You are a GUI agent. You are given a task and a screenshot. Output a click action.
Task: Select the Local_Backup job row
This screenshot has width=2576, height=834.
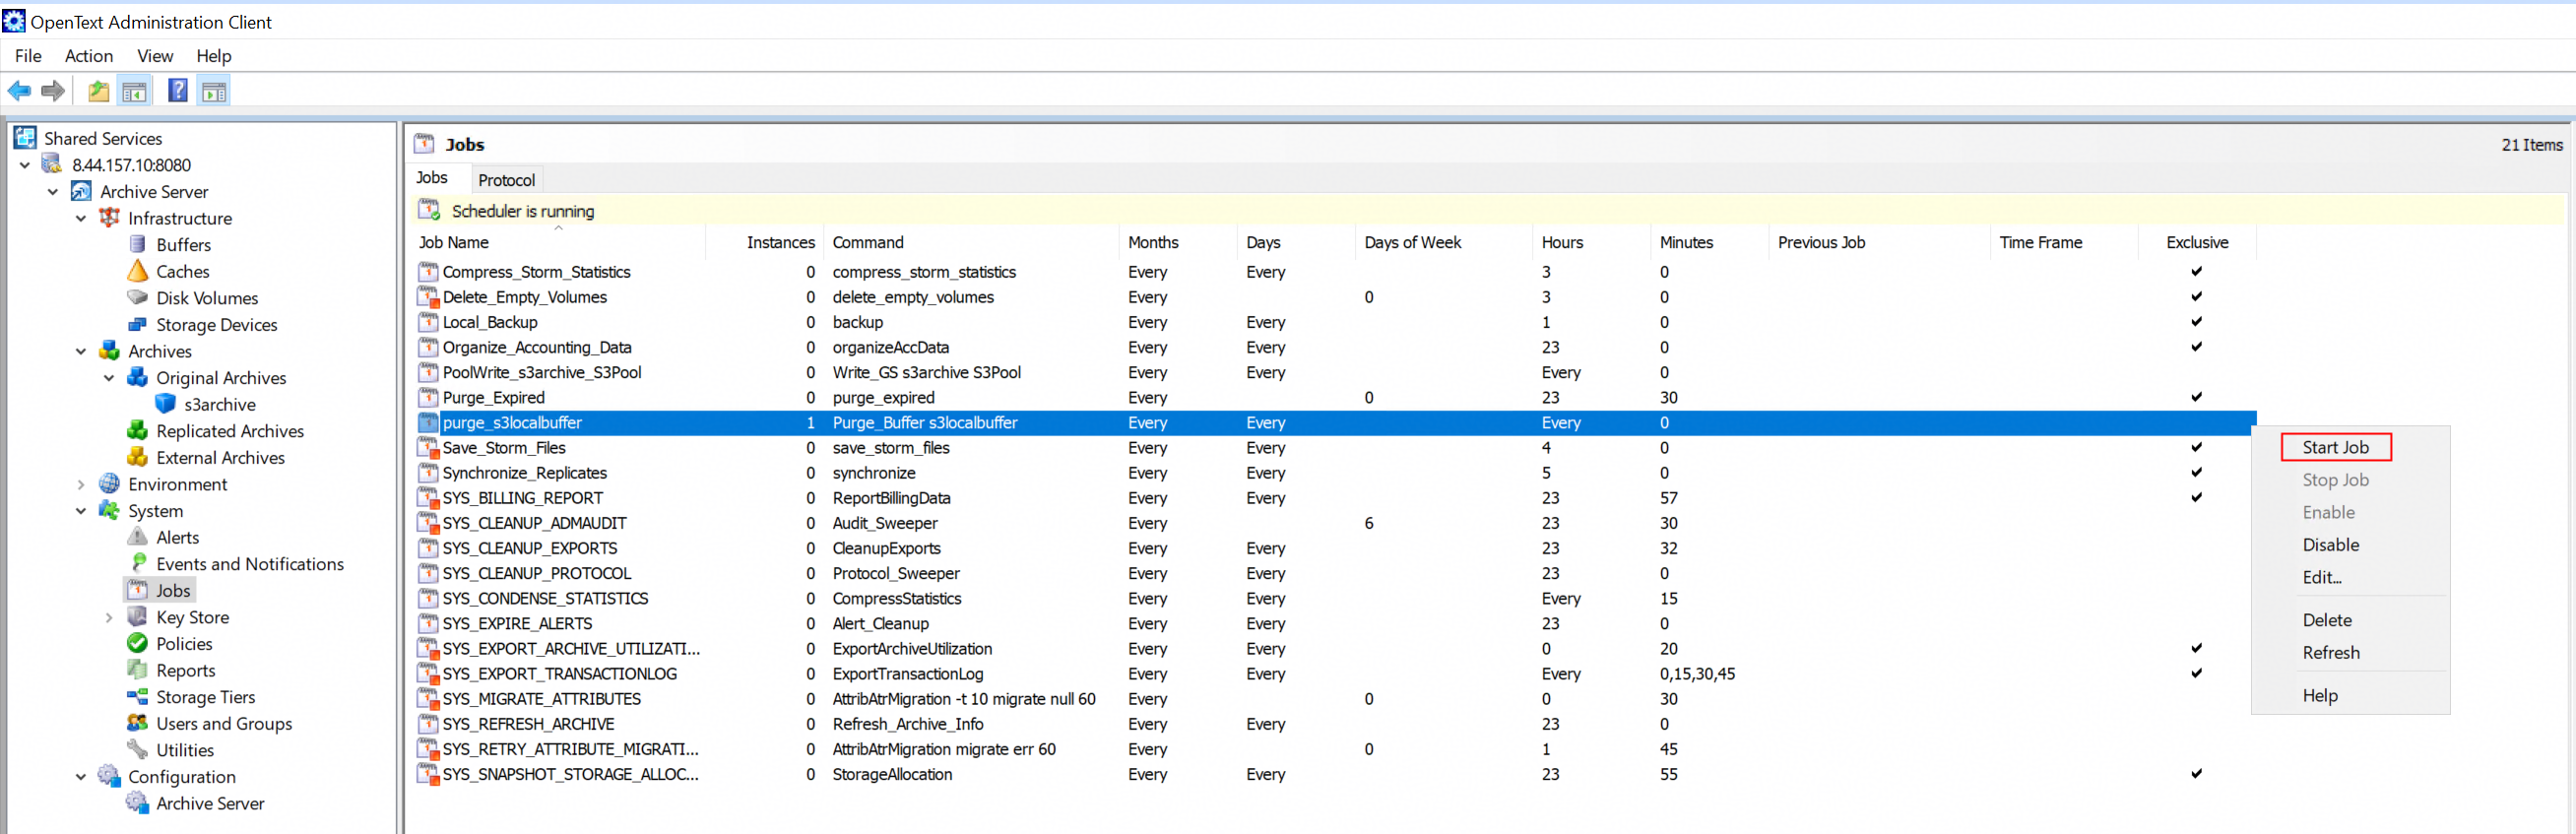point(1336,322)
